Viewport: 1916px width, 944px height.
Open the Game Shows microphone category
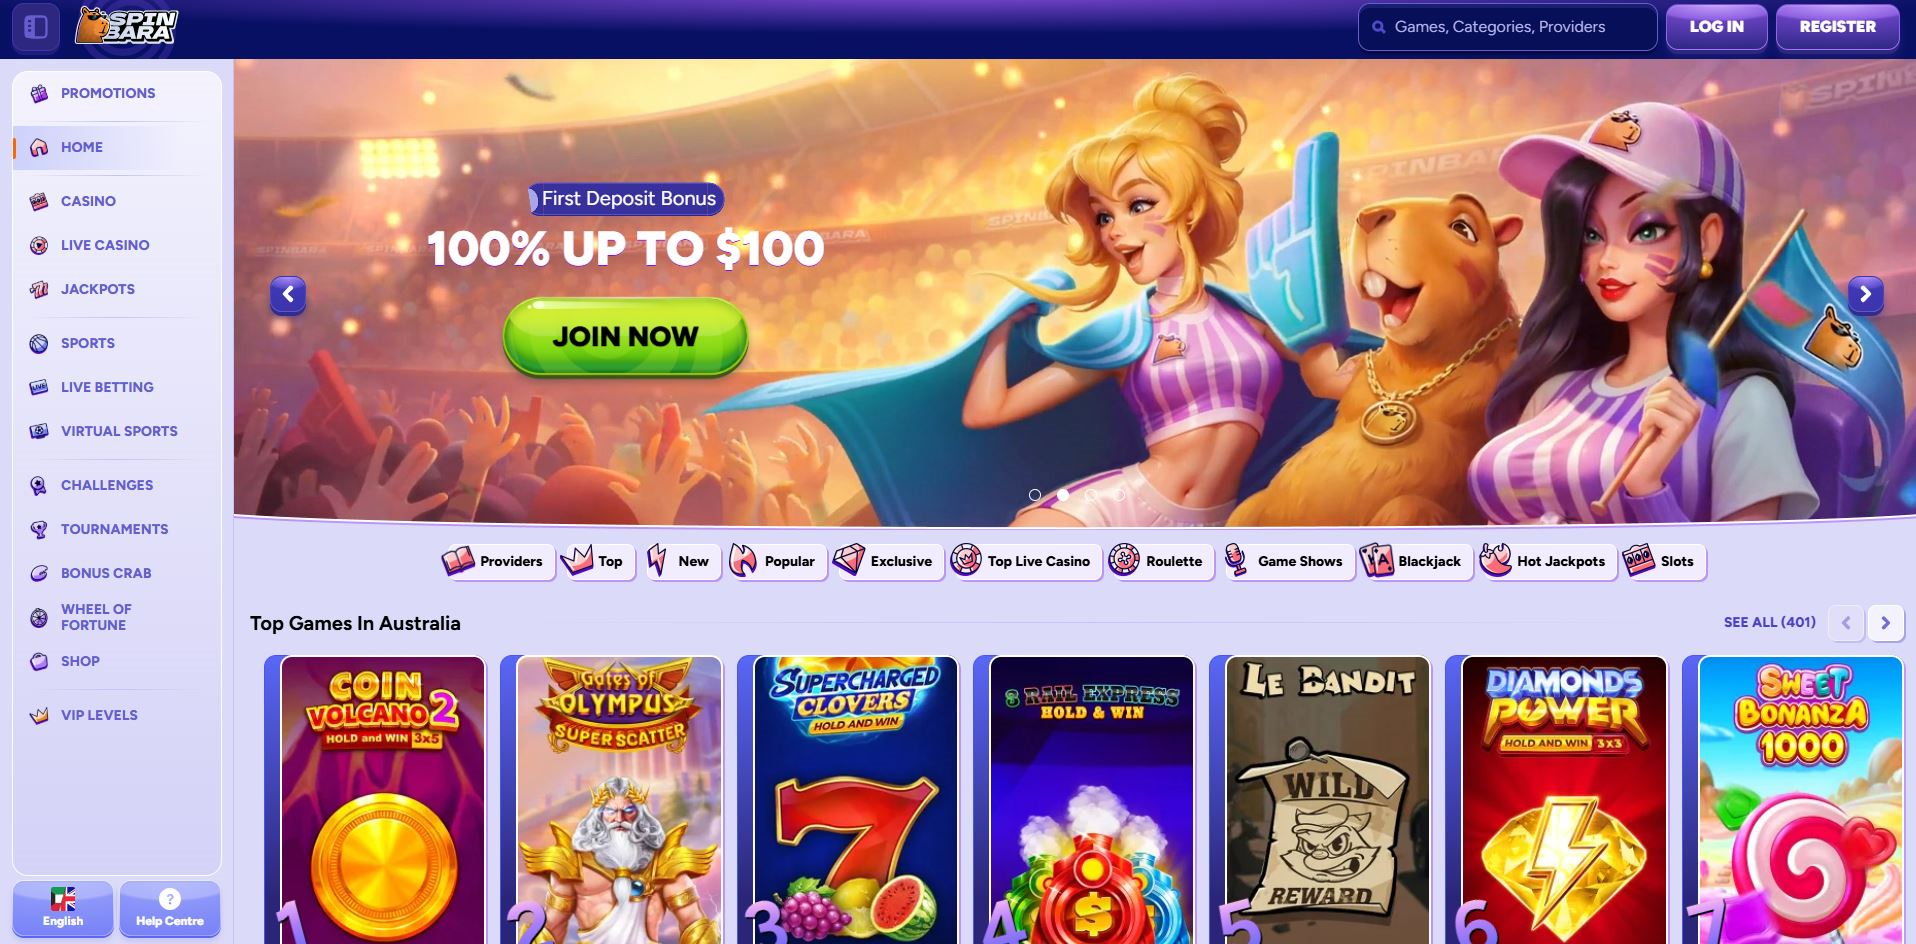(x=1289, y=561)
